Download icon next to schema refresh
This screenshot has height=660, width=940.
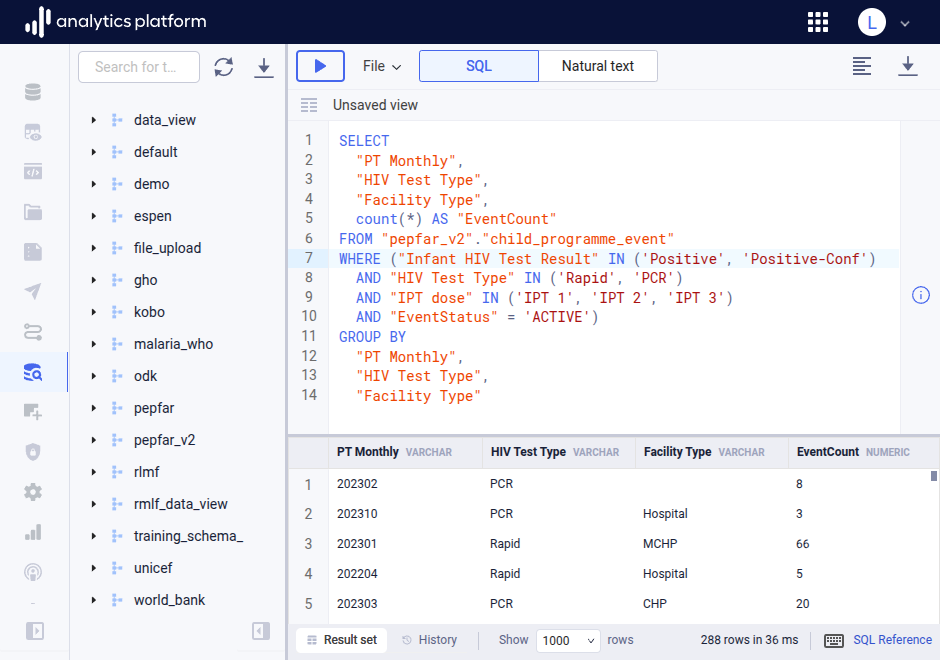click(263, 68)
